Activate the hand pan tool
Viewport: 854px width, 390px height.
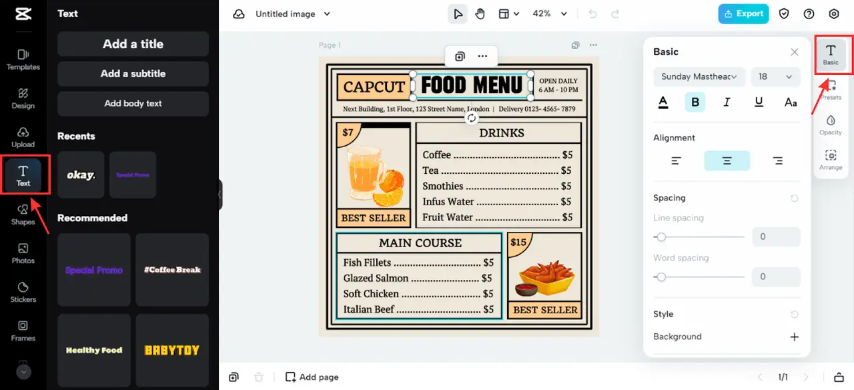pyautogui.click(x=480, y=14)
